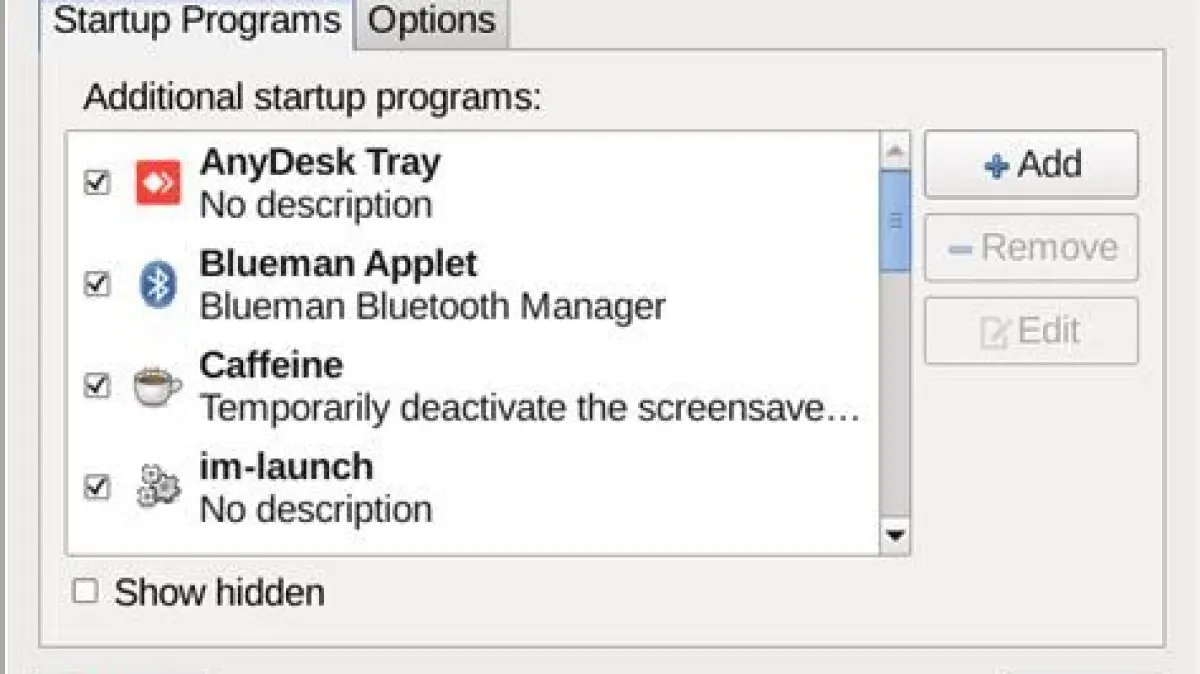This screenshot has height=674, width=1200.
Task: Uncheck the AnyDesk Tray checkbox
Action: coord(96,183)
